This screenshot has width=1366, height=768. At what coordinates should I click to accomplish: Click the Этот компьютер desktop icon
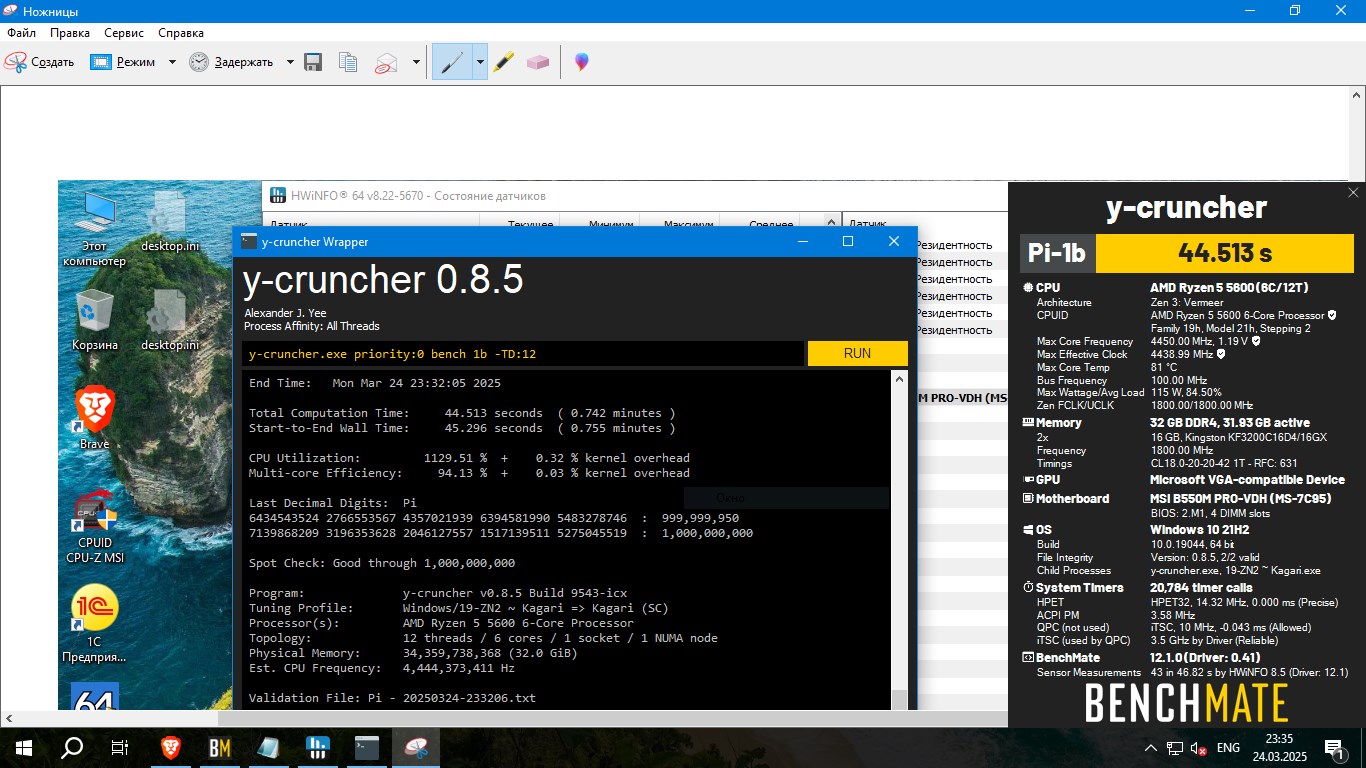pos(95,228)
